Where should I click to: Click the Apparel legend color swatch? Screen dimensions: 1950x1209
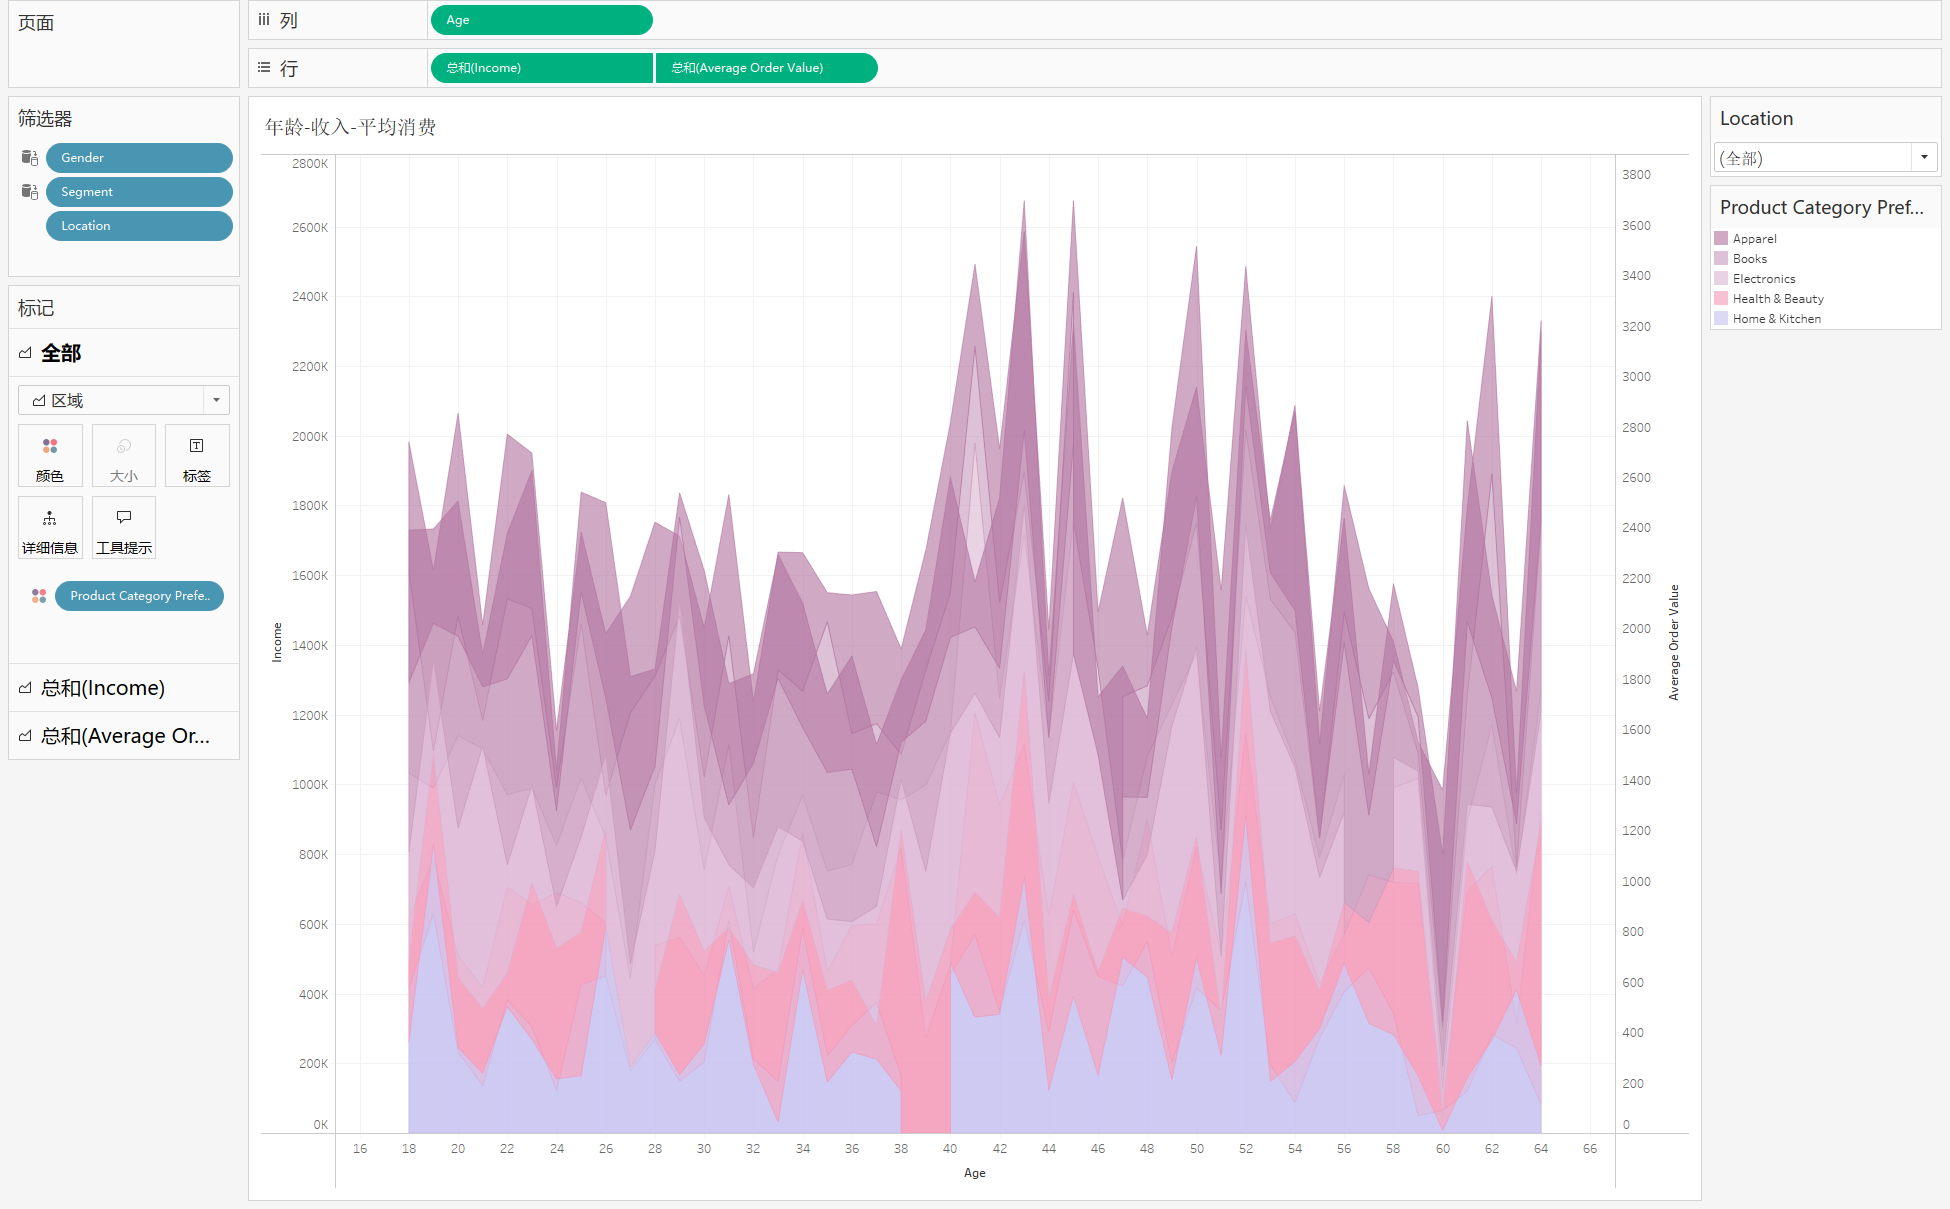point(1721,239)
